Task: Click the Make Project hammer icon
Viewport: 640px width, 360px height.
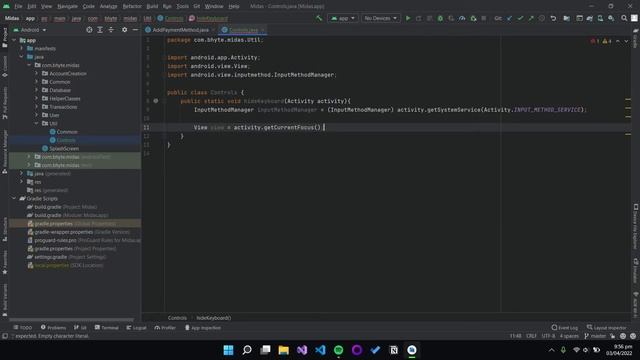Action: pyautogui.click(x=319, y=18)
